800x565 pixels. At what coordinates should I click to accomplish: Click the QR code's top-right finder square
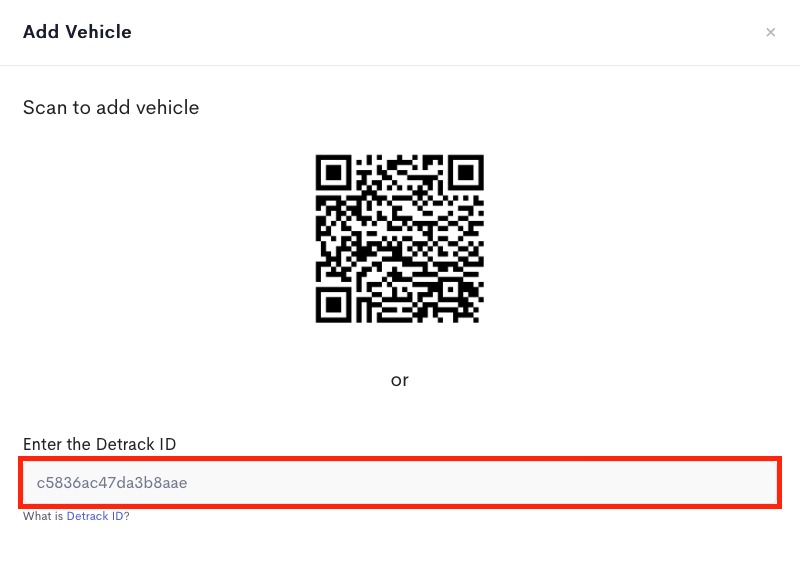coord(466,173)
